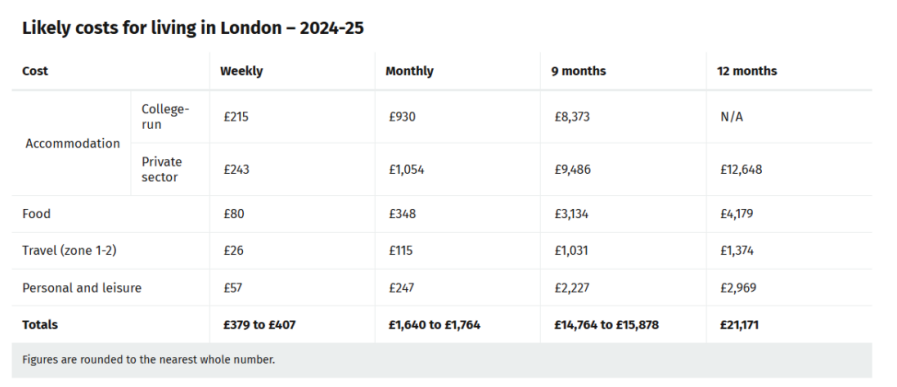Click the Food row label

coord(36,214)
